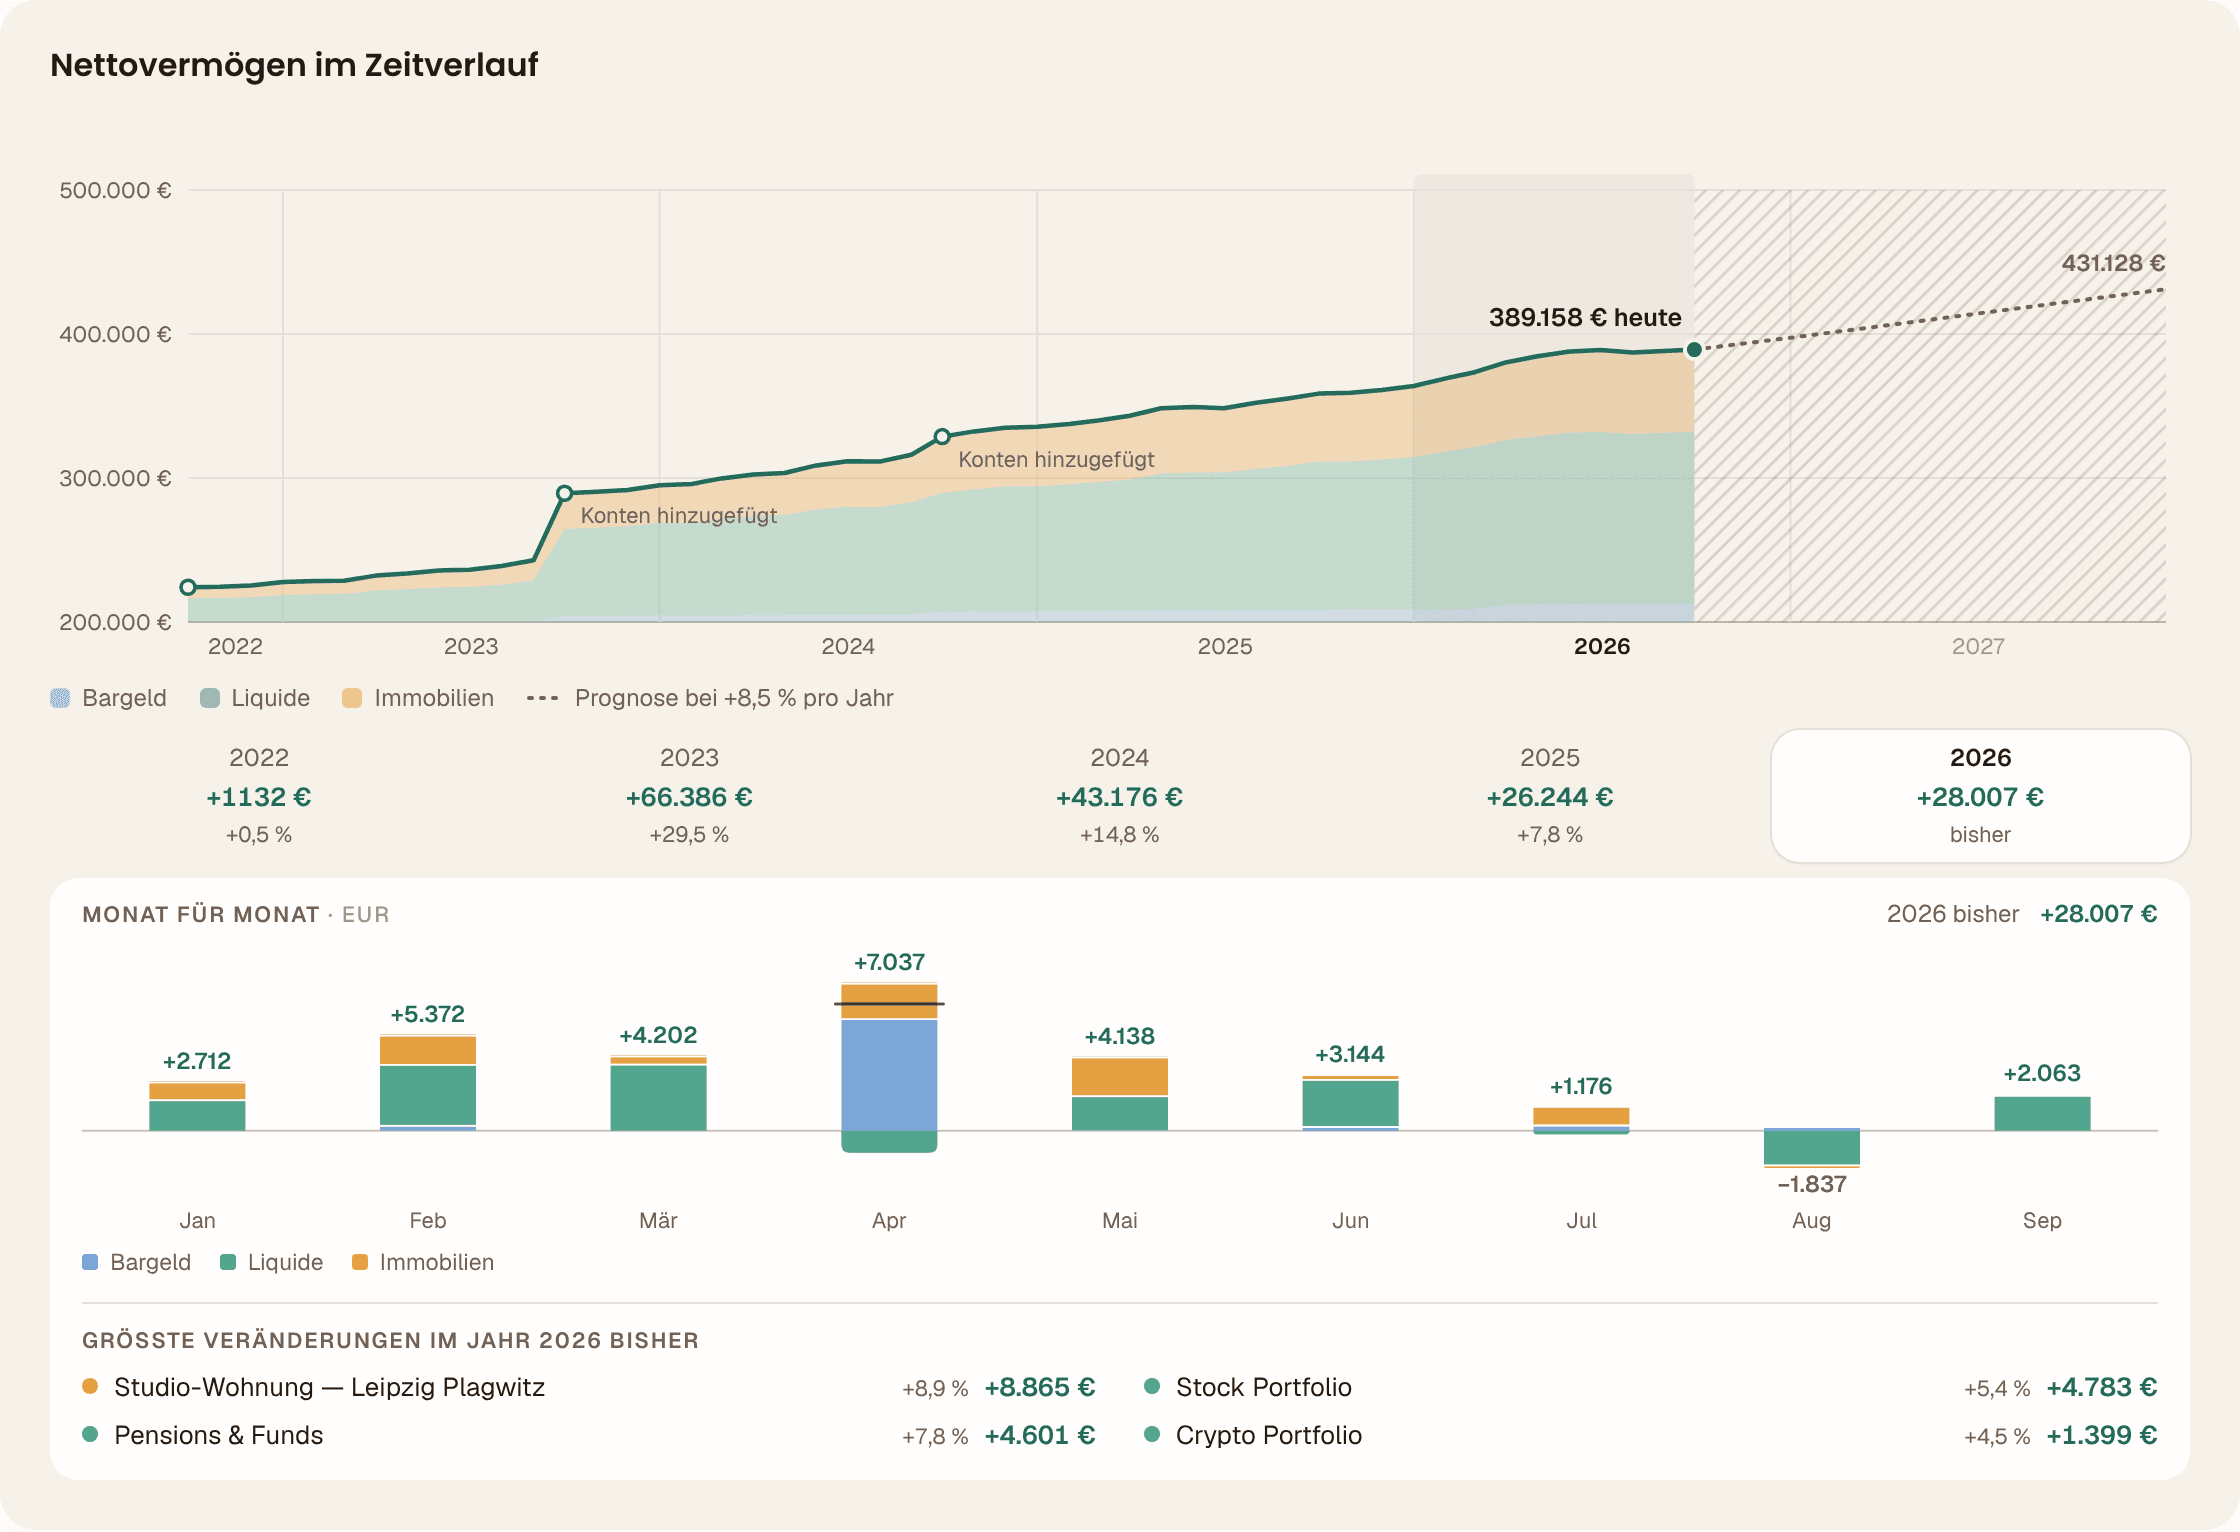Select the May bar showing +4.138

pyautogui.click(x=1120, y=1094)
